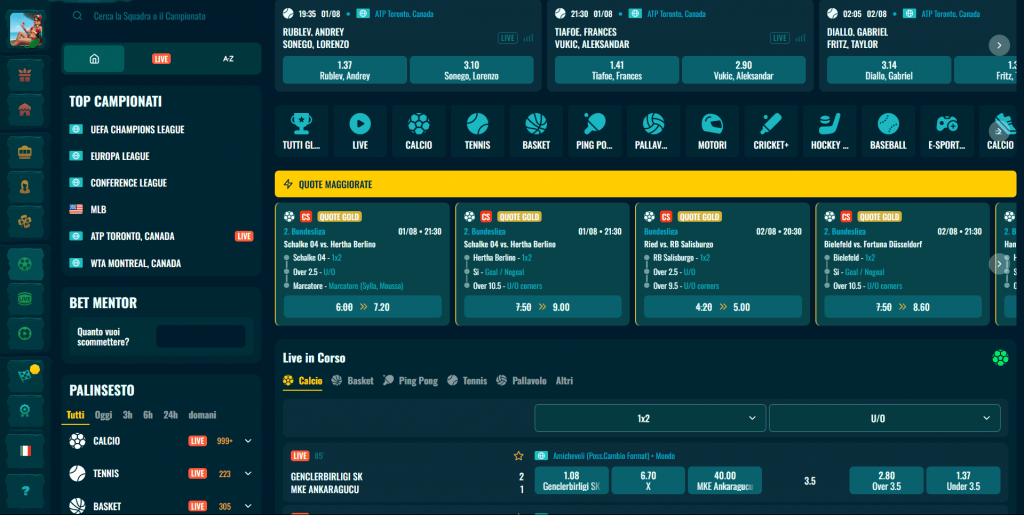The image size is (1024, 515).
Task: Select the HOCKEY sport tile
Action: tap(829, 131)
